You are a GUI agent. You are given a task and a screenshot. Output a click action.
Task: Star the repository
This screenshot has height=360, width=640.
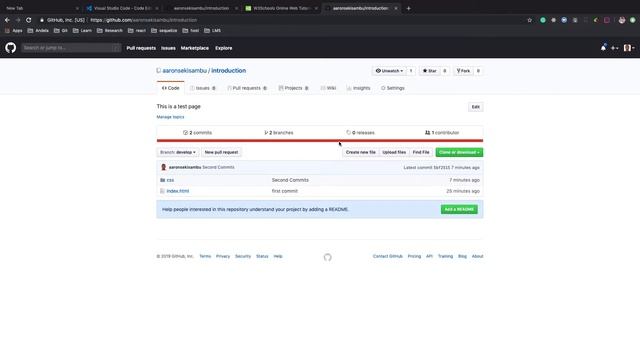(429, 71)
